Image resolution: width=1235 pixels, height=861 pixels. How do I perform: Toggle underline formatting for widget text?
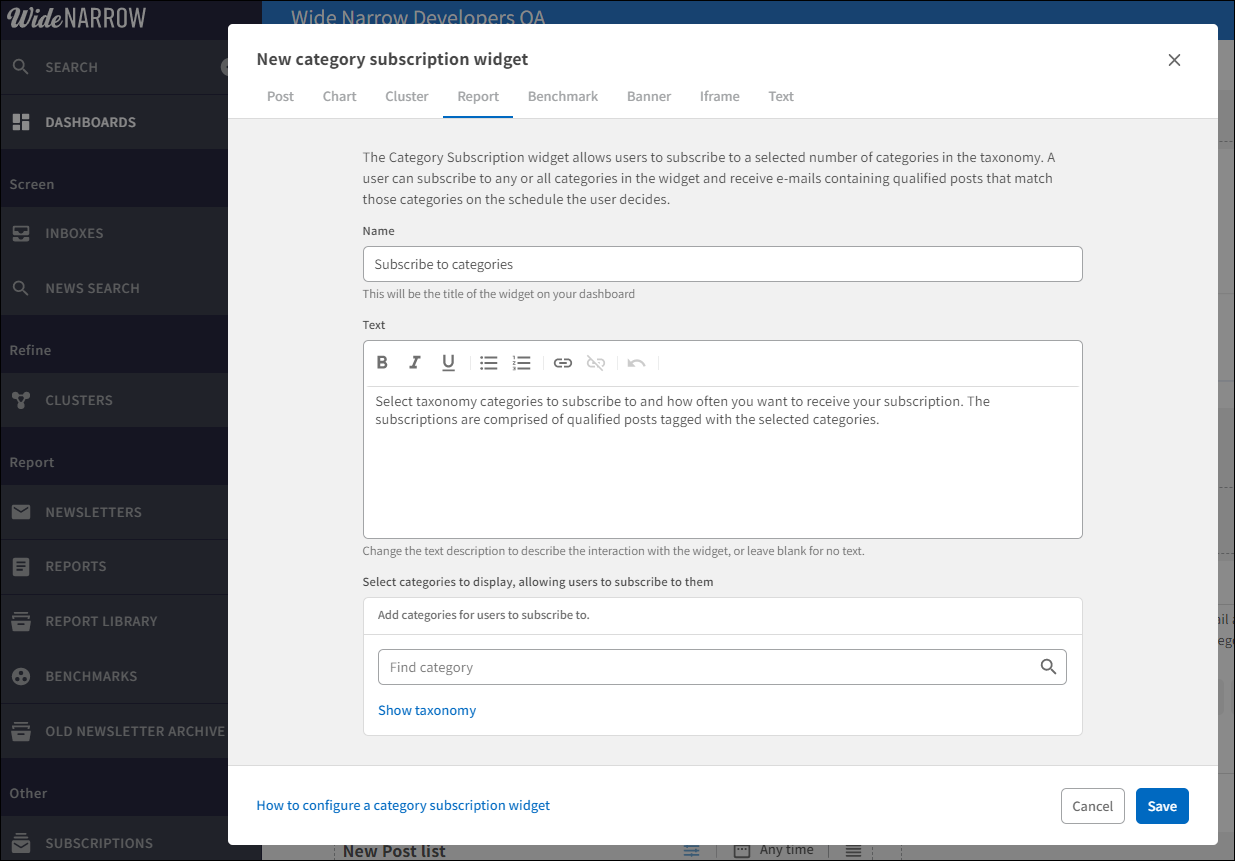tap(448, 362)
